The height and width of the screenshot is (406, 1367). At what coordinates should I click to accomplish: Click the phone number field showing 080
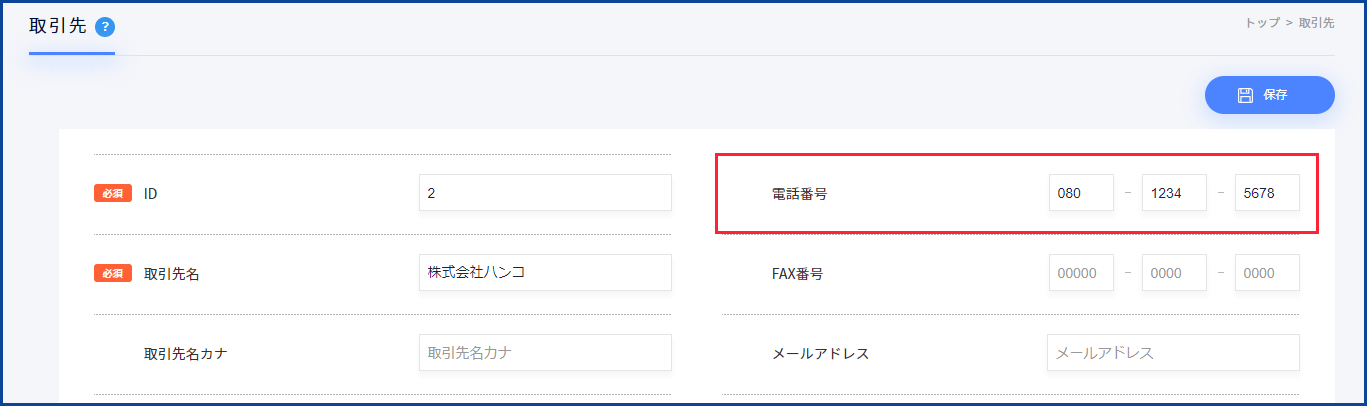pos(1081,193)
